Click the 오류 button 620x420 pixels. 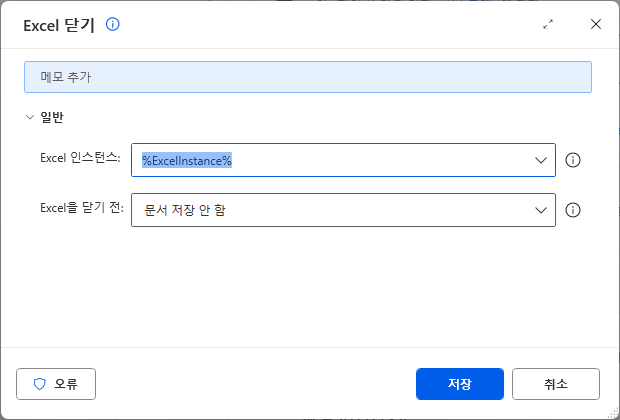pyautogui.click(x=56, y=384)
